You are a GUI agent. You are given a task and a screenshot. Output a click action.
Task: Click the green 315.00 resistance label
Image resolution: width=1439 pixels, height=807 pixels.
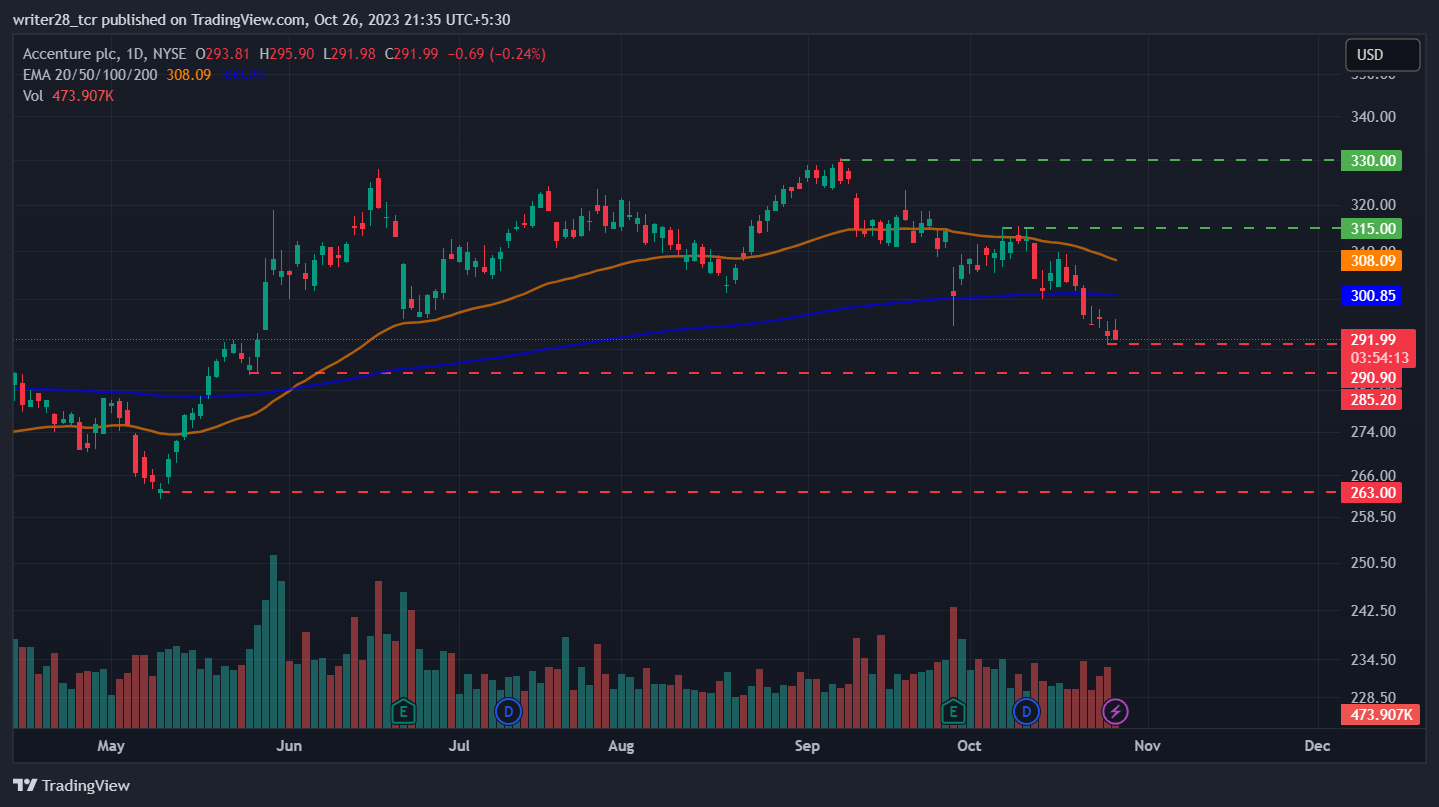point(1371,228)
